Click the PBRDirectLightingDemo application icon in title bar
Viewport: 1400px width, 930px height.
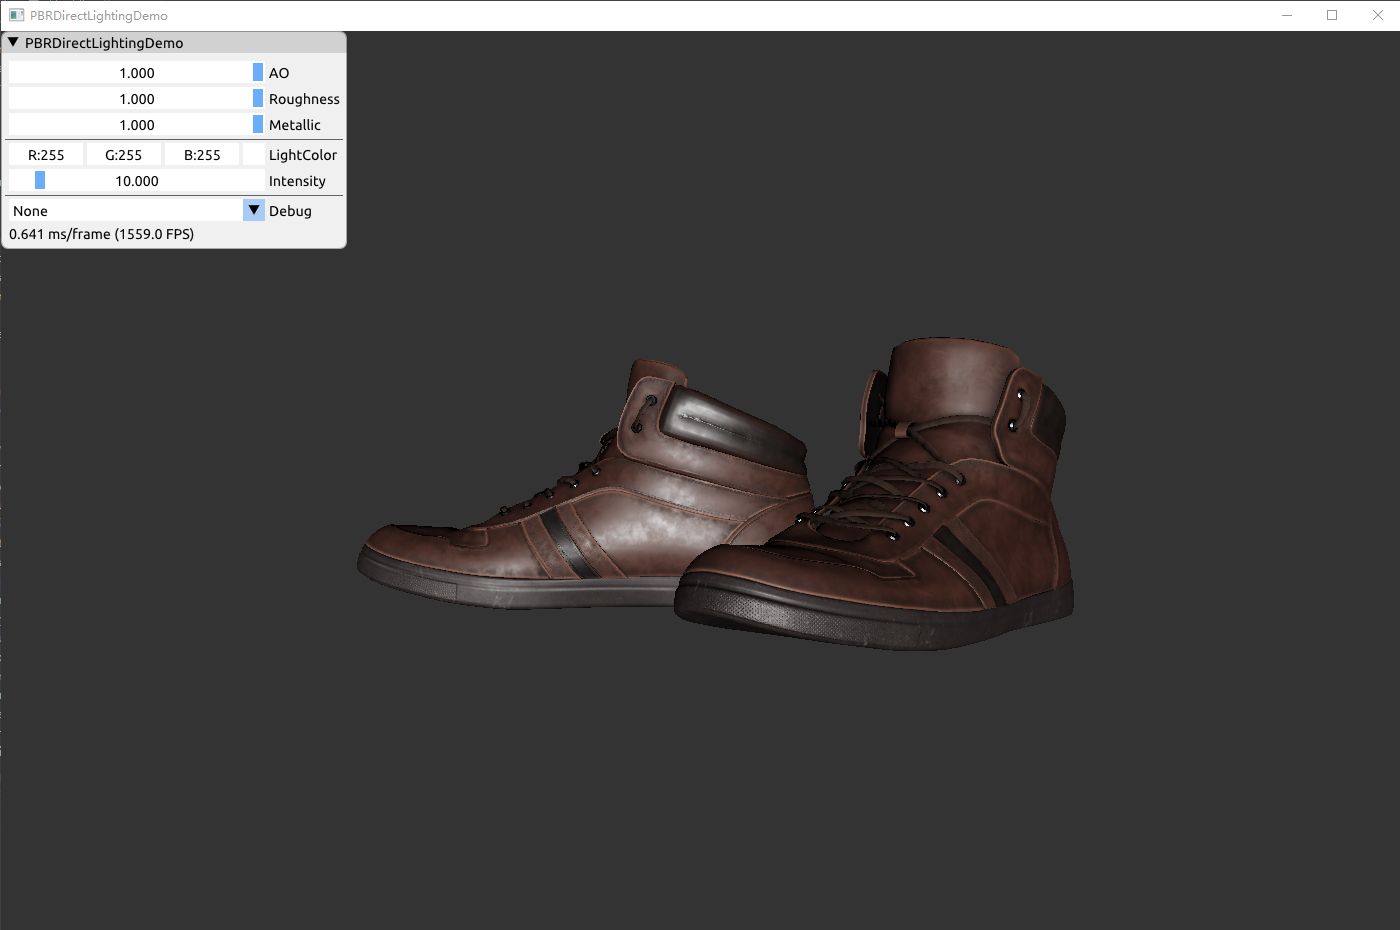click(16, 15)
